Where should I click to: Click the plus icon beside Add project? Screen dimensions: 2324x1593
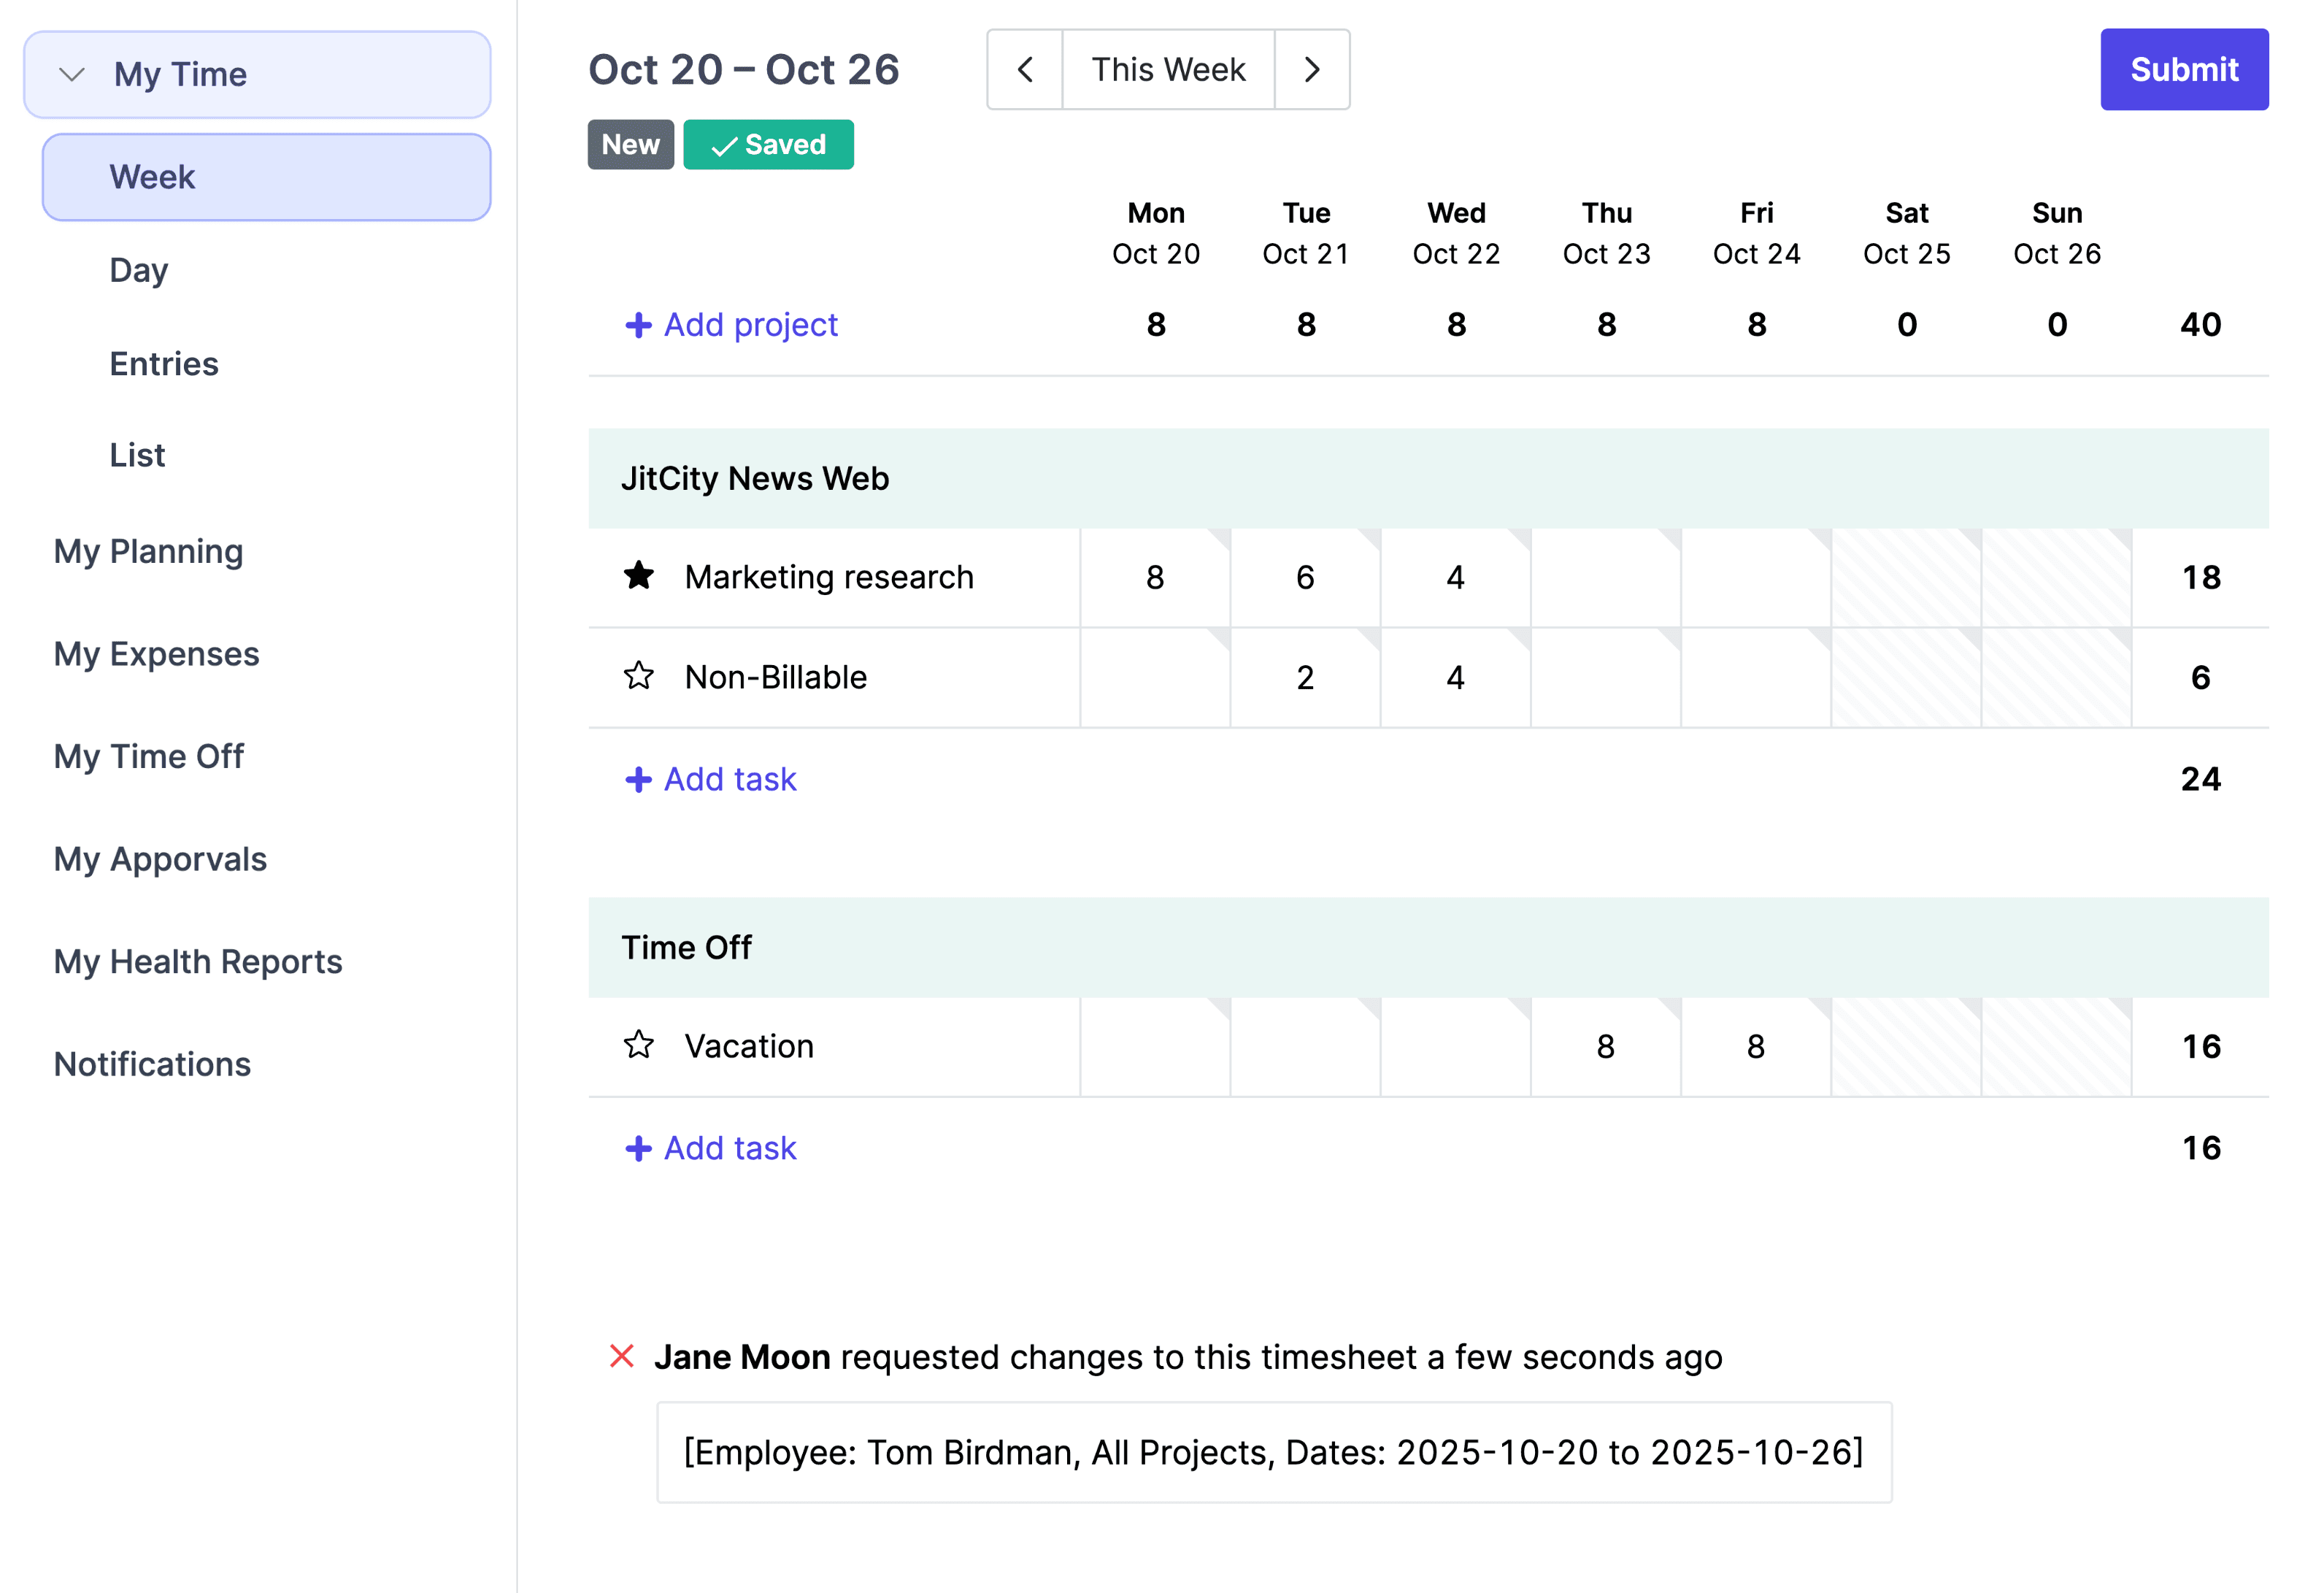click(638, 325)
